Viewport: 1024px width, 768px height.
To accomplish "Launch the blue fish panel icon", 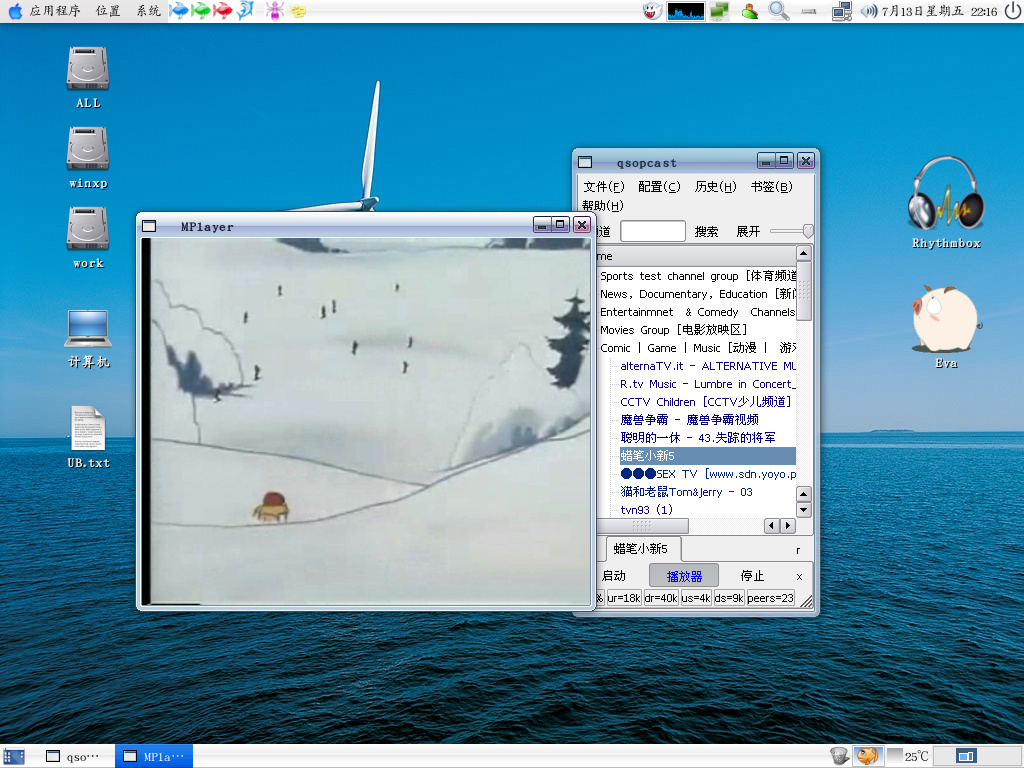I will (x=178, y=10).
